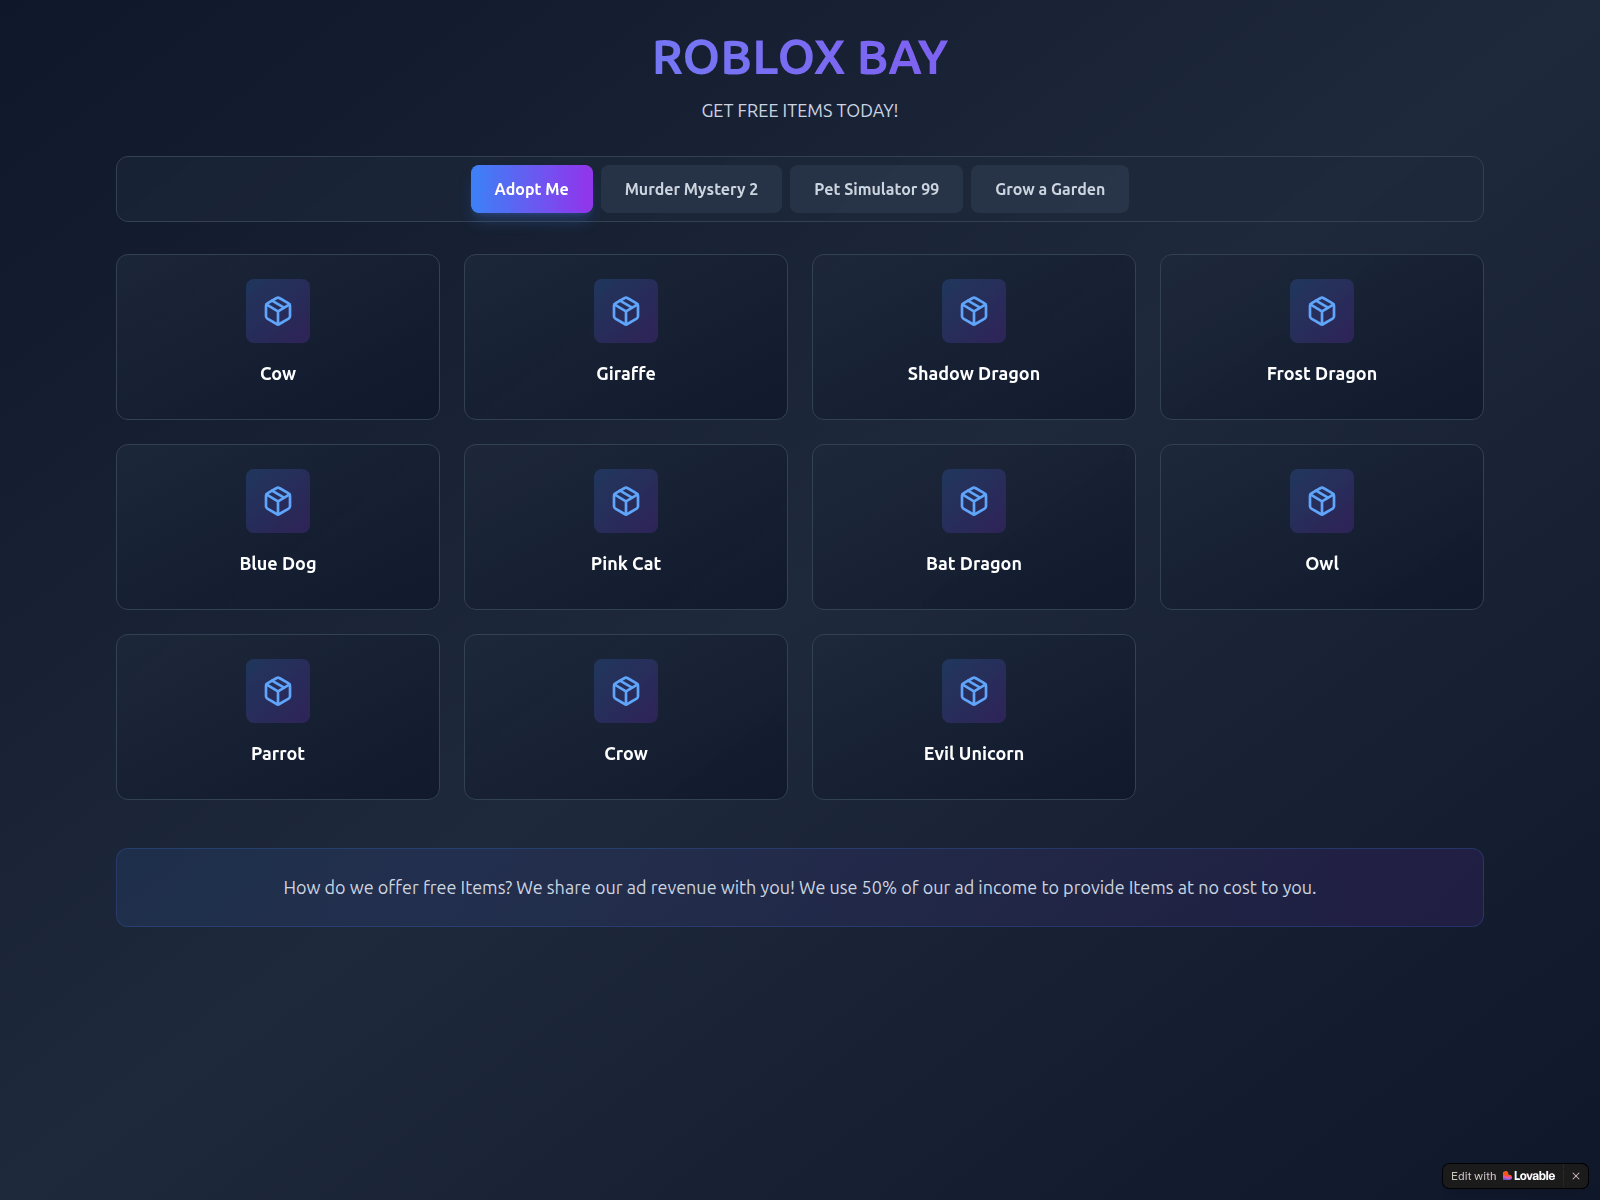
Task: Open the Evil Unicorn box icon
Action: (974, 691)
